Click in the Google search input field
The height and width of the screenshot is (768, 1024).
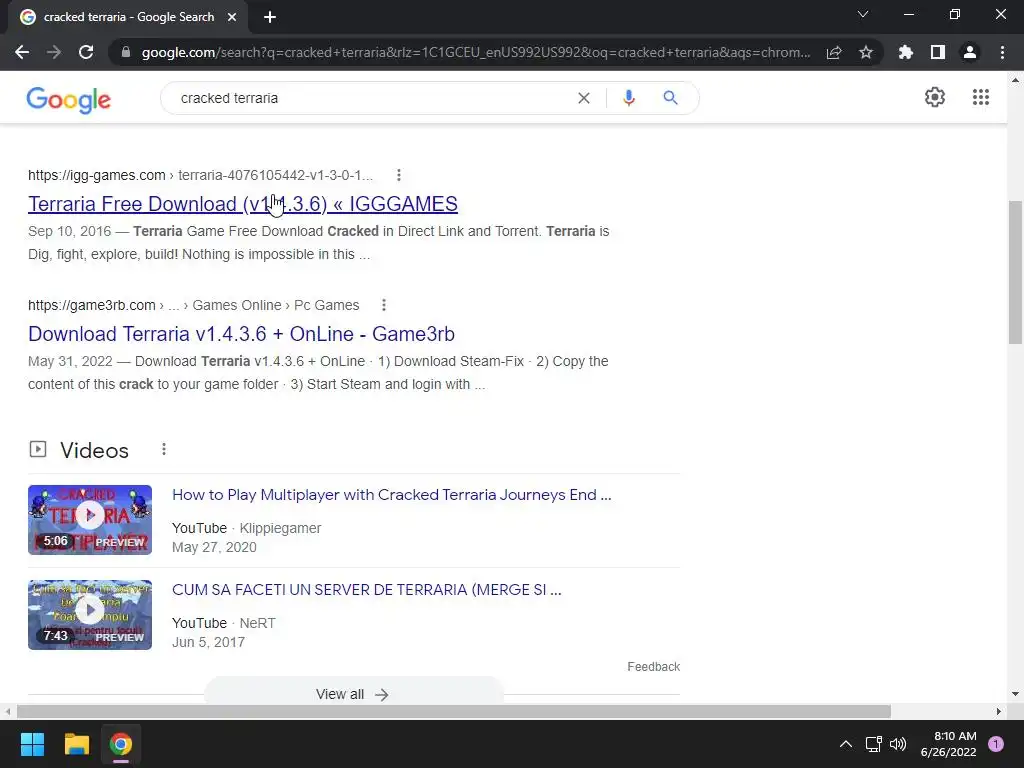[x=372, y=98]
